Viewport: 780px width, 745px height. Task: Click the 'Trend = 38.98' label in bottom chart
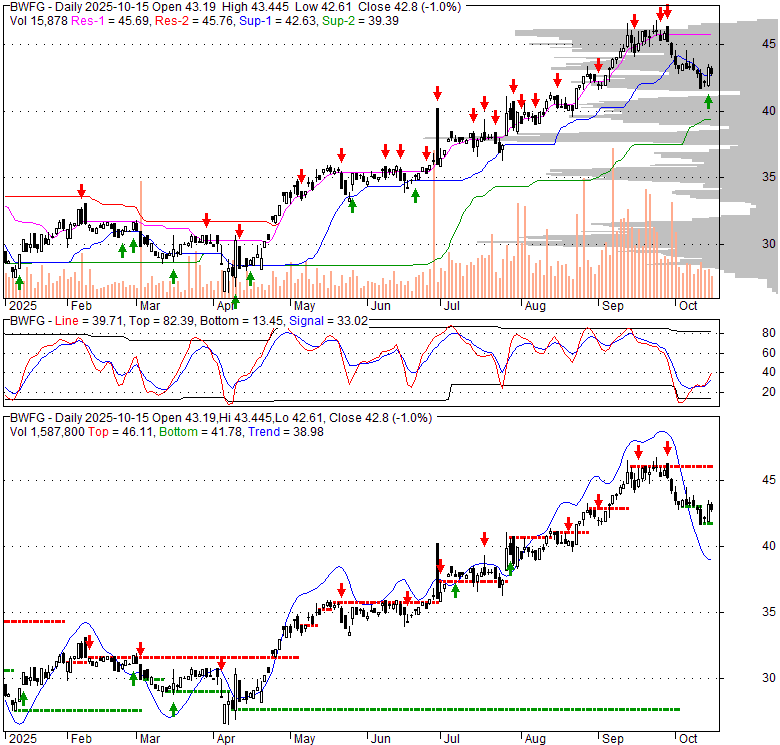click(x=286, y=432)
